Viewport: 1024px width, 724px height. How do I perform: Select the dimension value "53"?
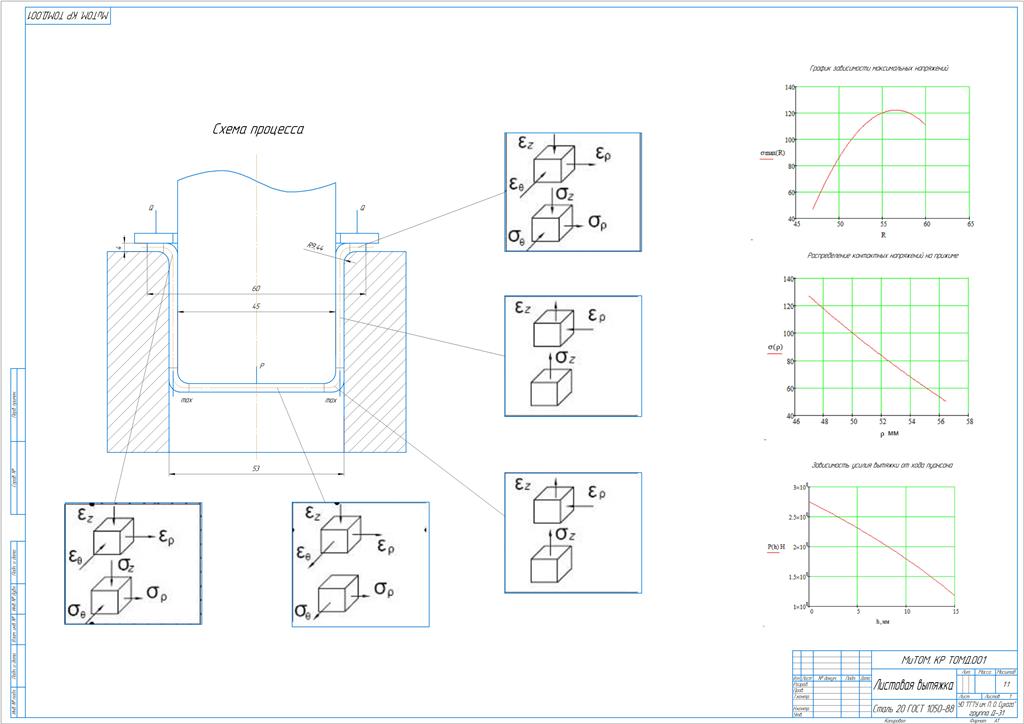click(x=256, y=468)
